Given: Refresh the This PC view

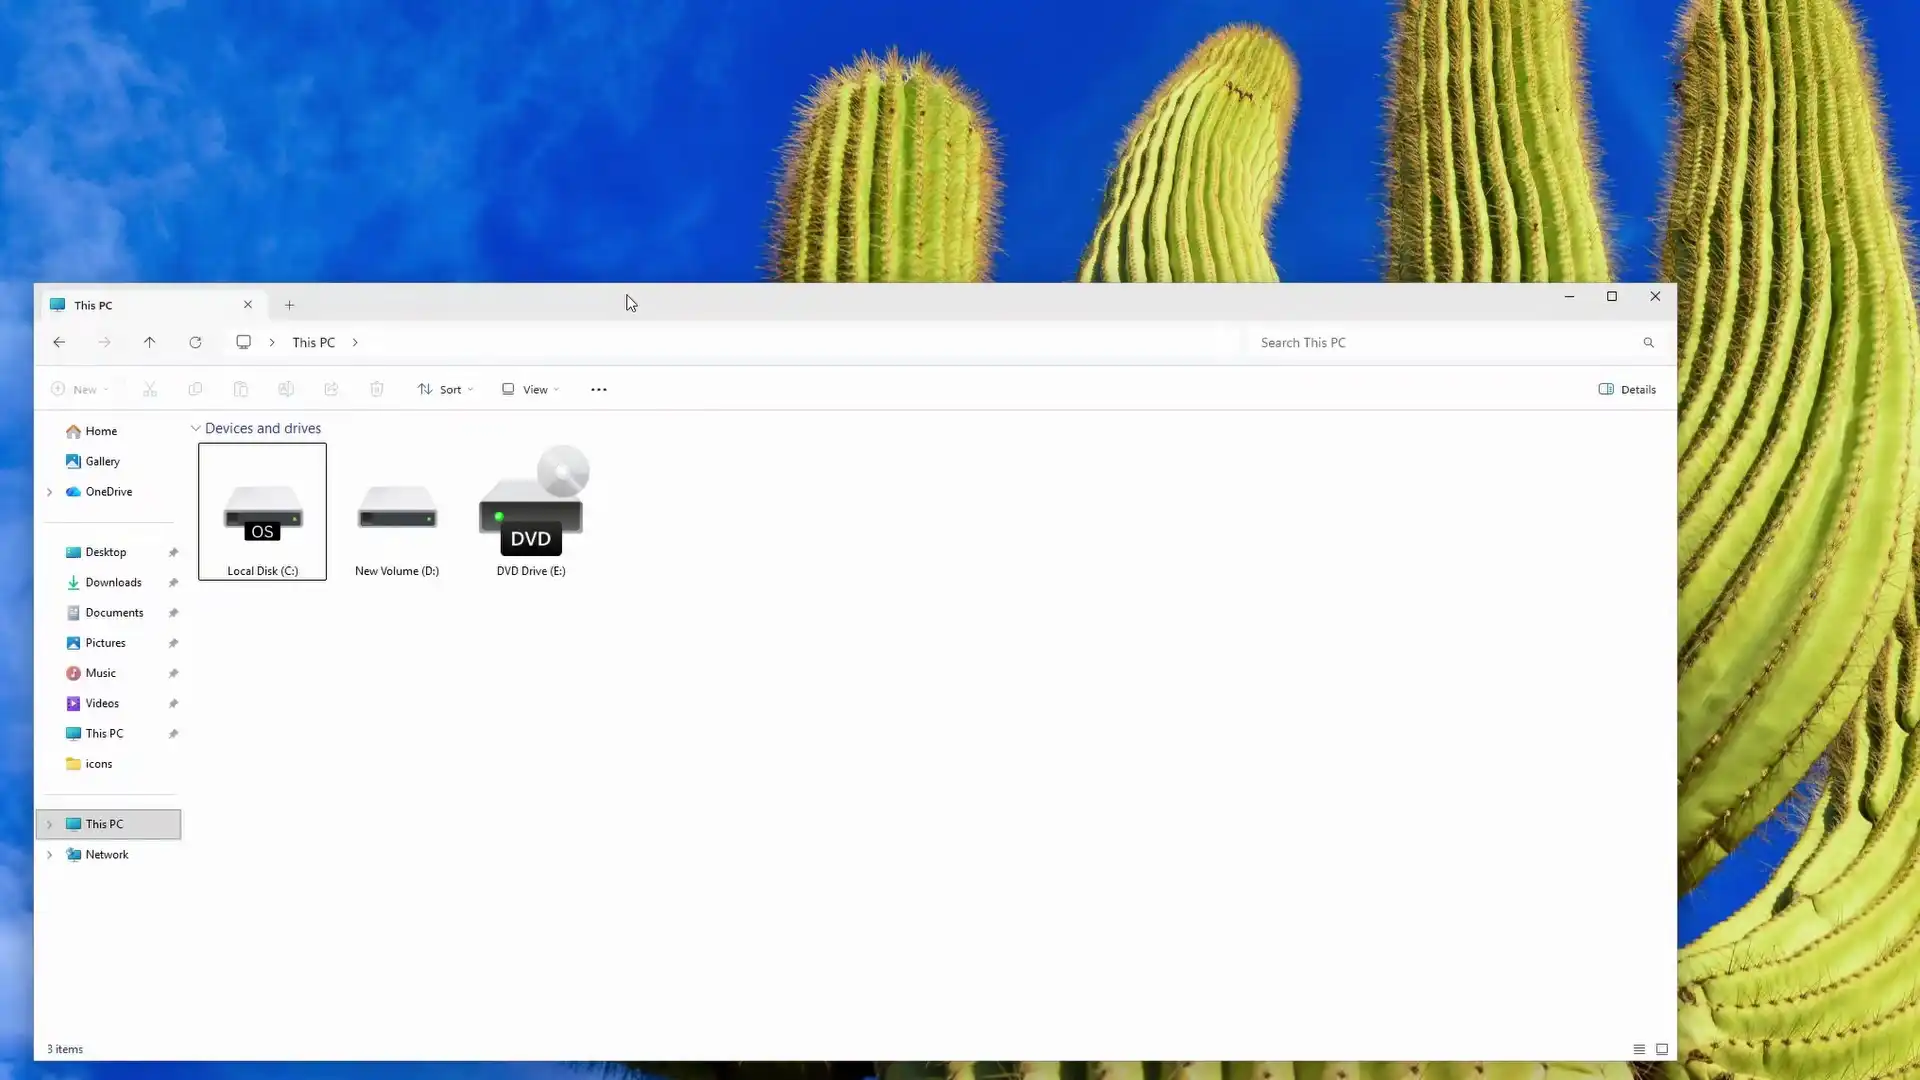Looking at the screenshot, I should [x=195, y=342].
